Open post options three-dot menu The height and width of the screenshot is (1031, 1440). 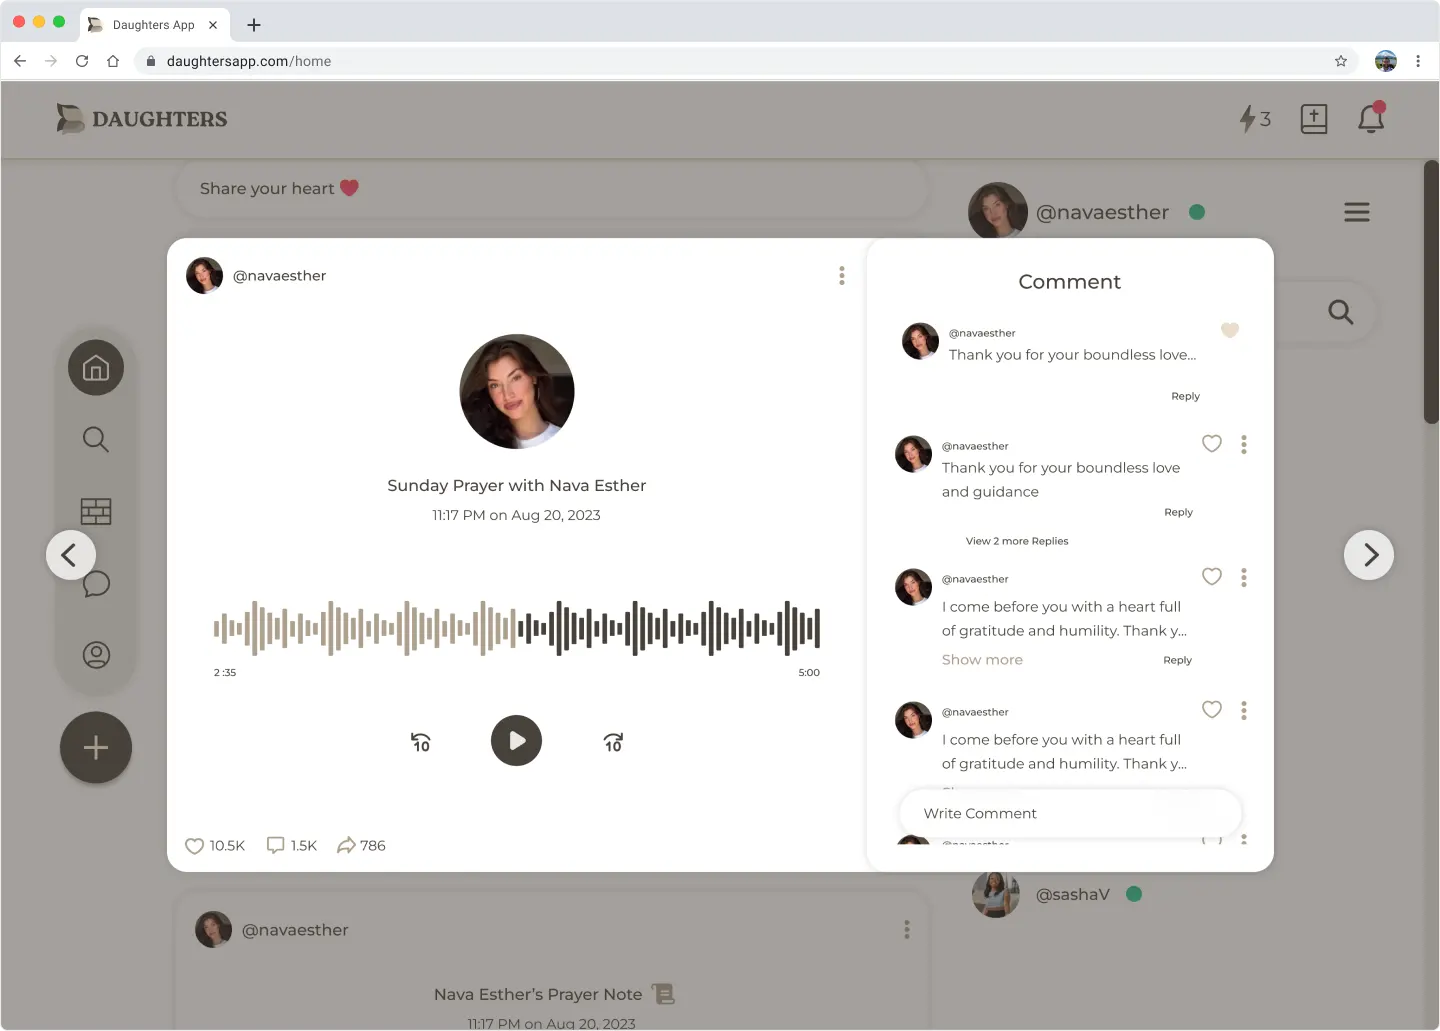[842, 276]
